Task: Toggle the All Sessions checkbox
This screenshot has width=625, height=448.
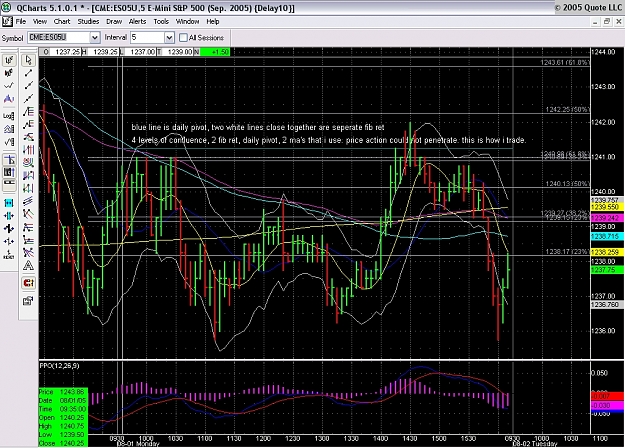Action: tap(183, 37)
